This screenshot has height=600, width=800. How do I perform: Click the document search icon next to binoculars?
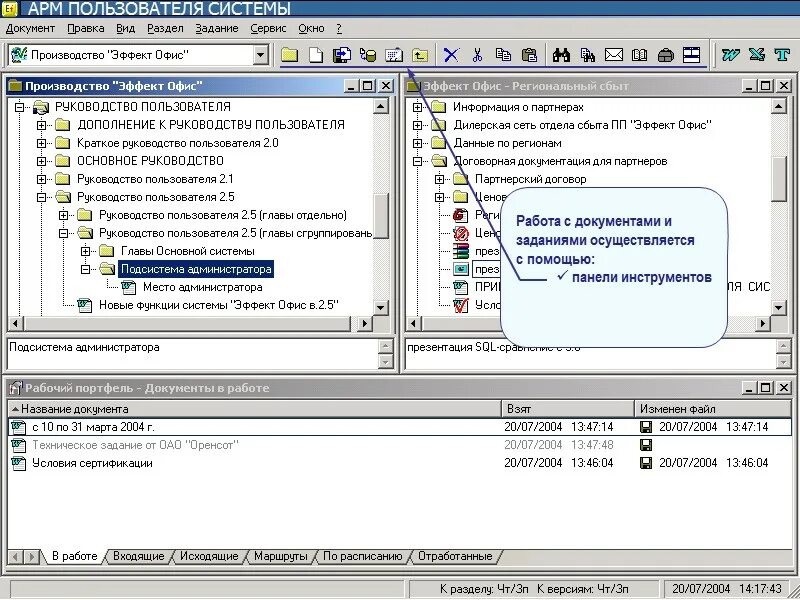[588, 55]
